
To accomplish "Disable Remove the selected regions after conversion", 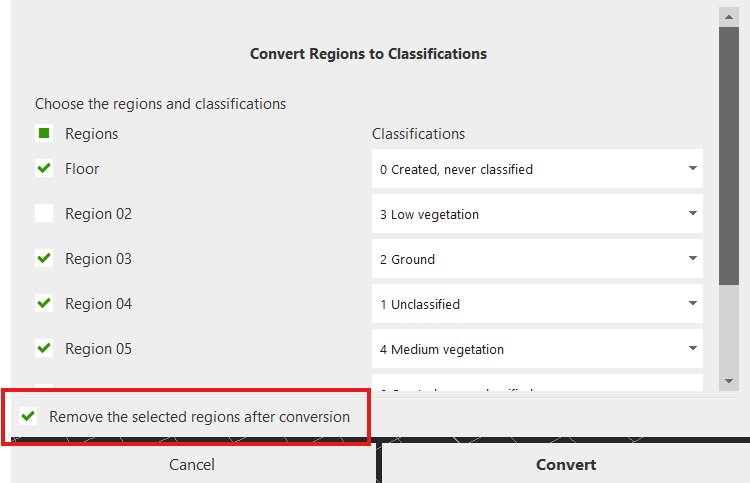I will tap(29, 416).
